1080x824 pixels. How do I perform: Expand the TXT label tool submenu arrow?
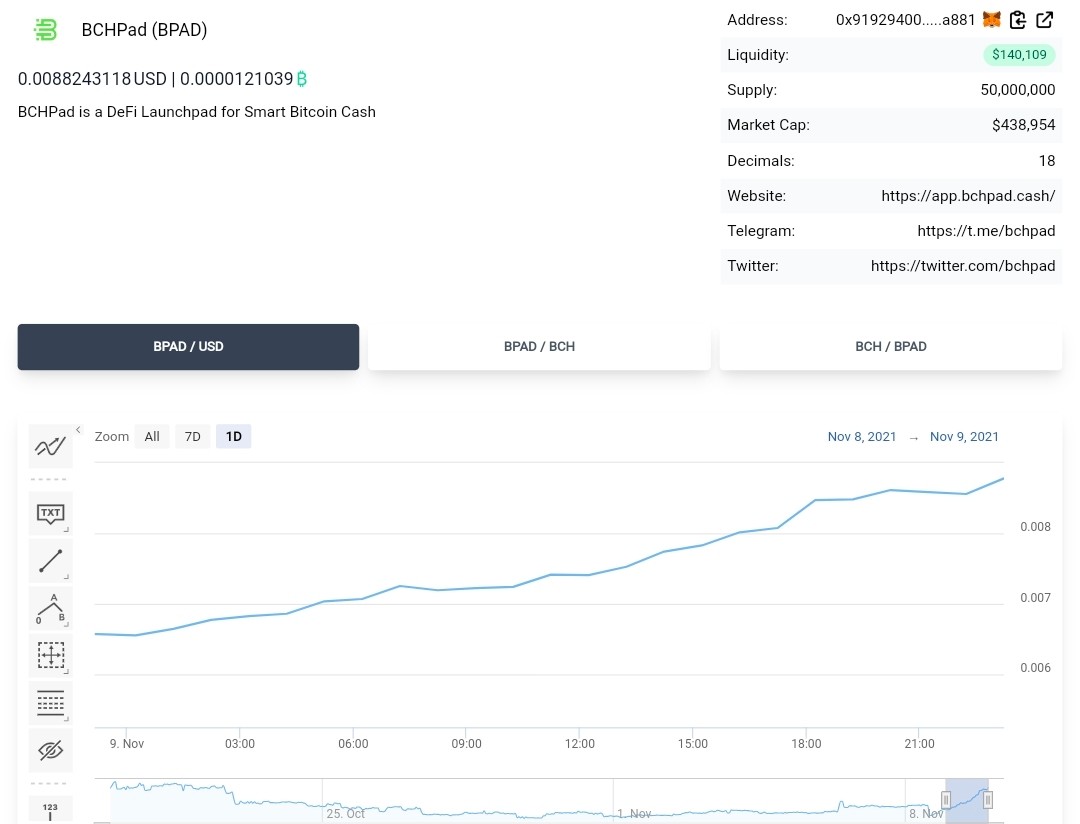click(67, 529)
